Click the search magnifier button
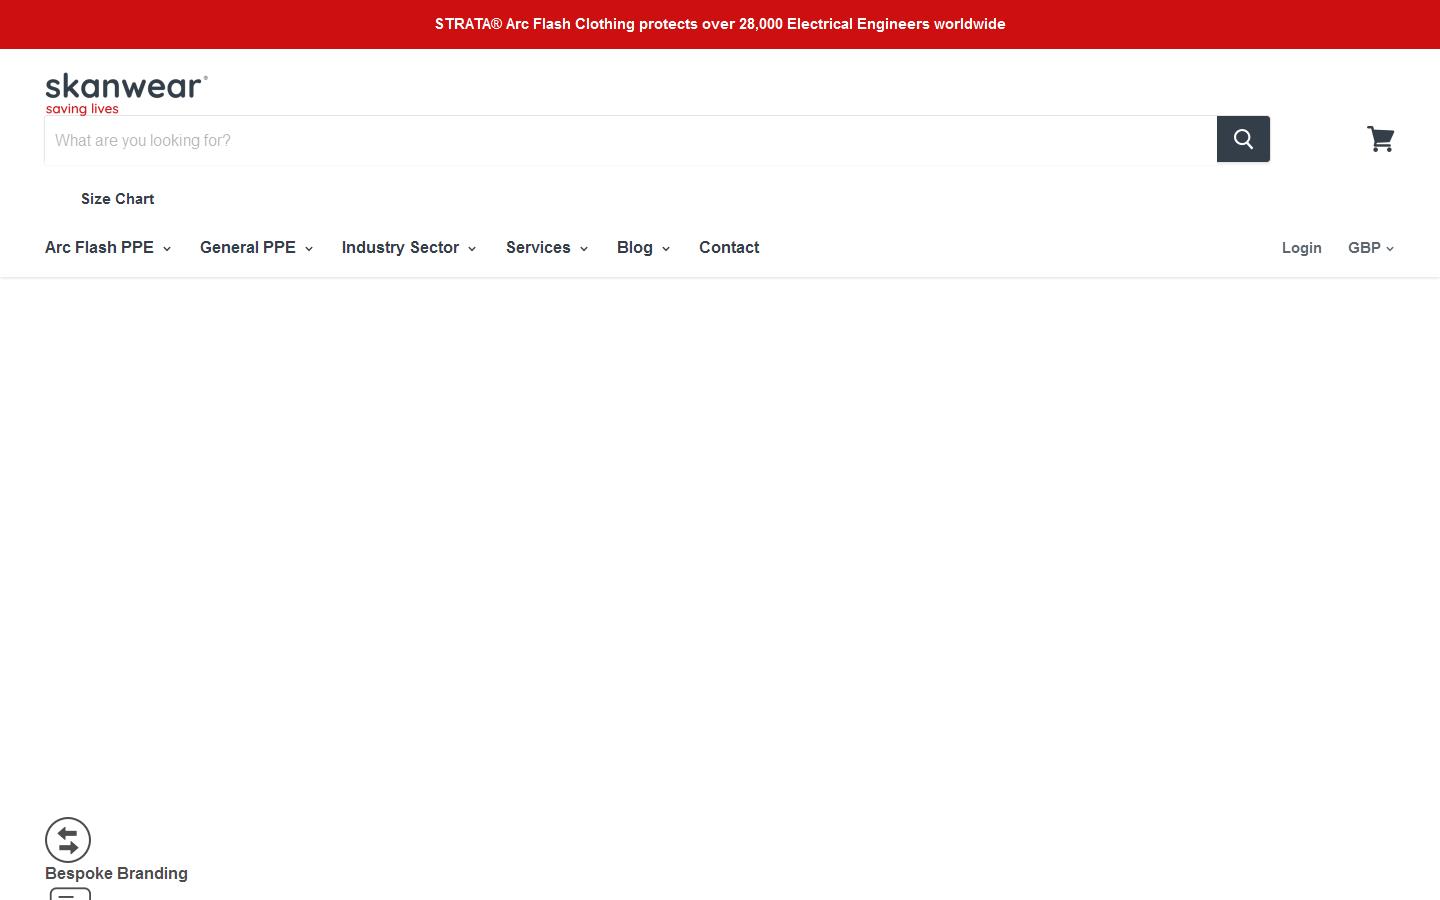Viewport: 1440px width, 900px height. 1243,139
